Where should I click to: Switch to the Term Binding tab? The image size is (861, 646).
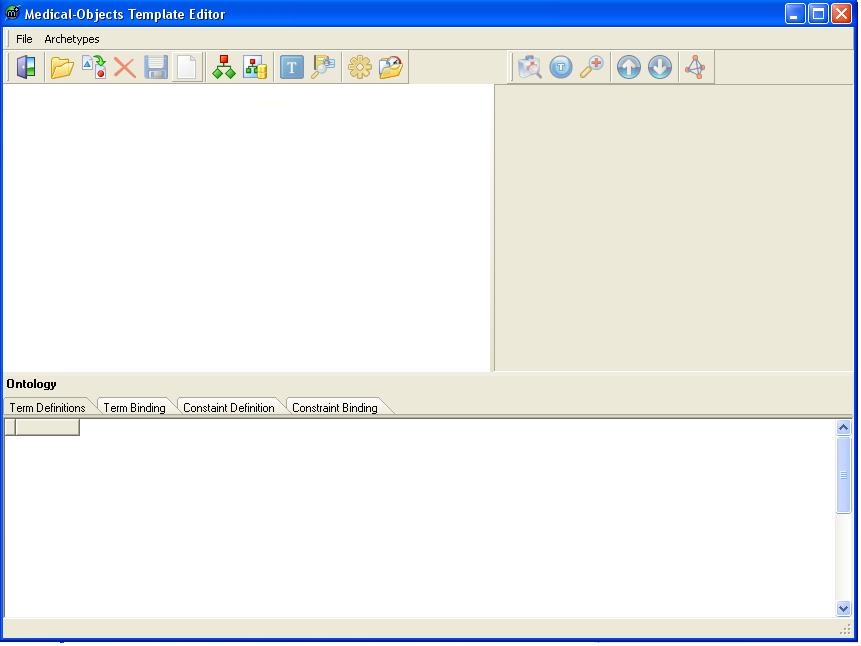click(134, 408)
